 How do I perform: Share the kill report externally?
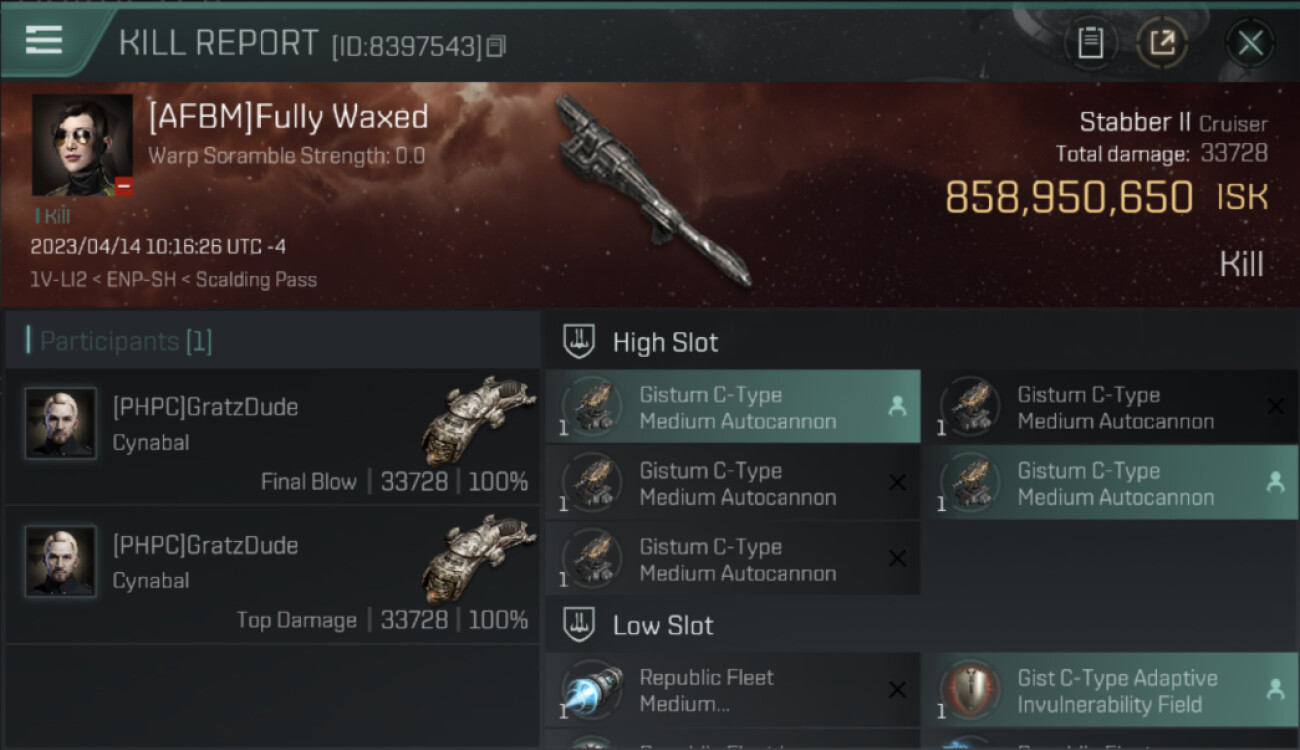(1162, 43)
